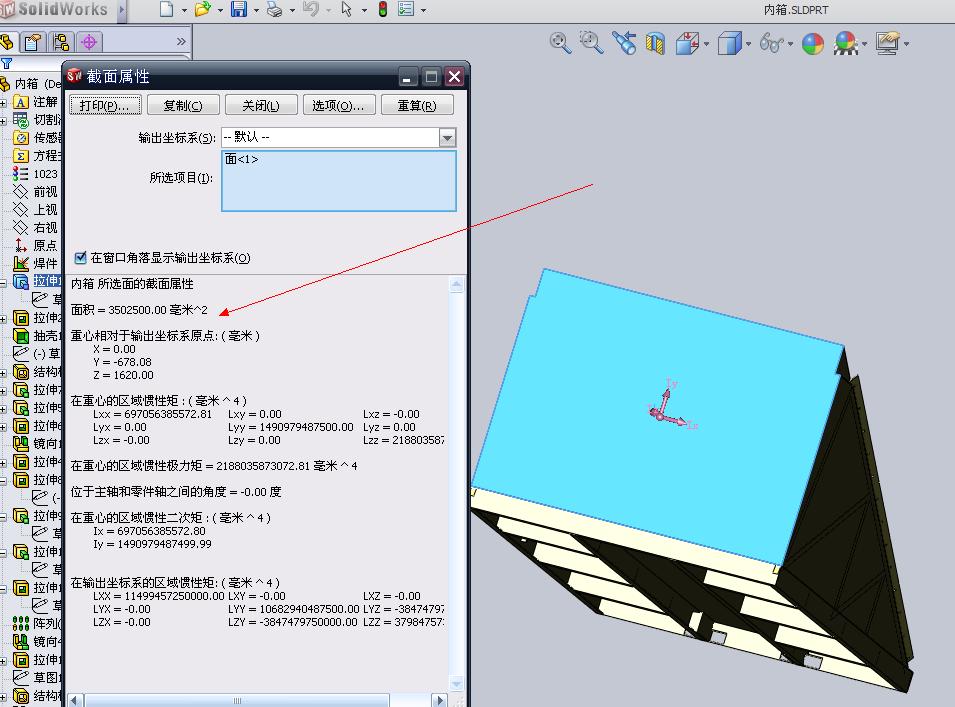
Task: Open the 输出坐标系 combo box
Action: pyautogui.click(x=338, y=137)
